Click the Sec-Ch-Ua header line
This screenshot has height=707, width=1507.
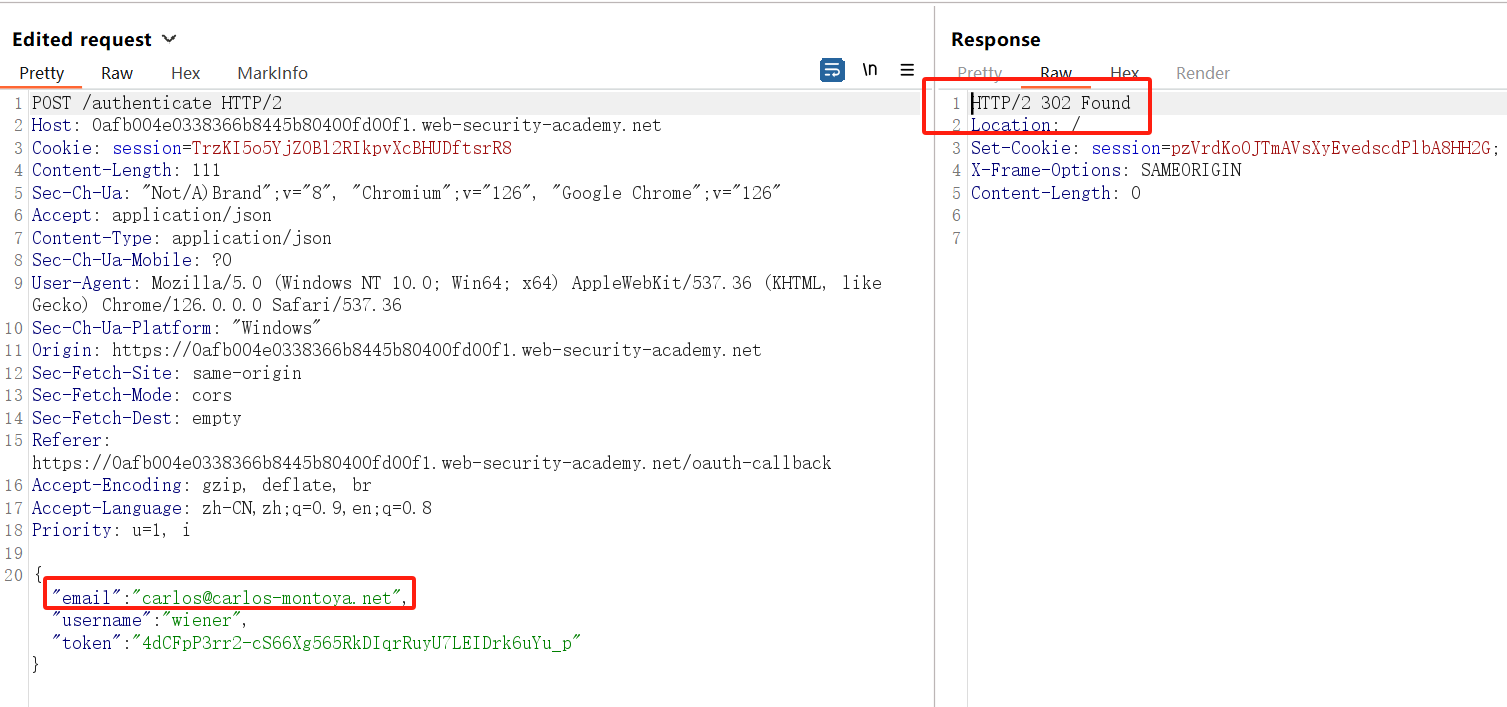406,193
